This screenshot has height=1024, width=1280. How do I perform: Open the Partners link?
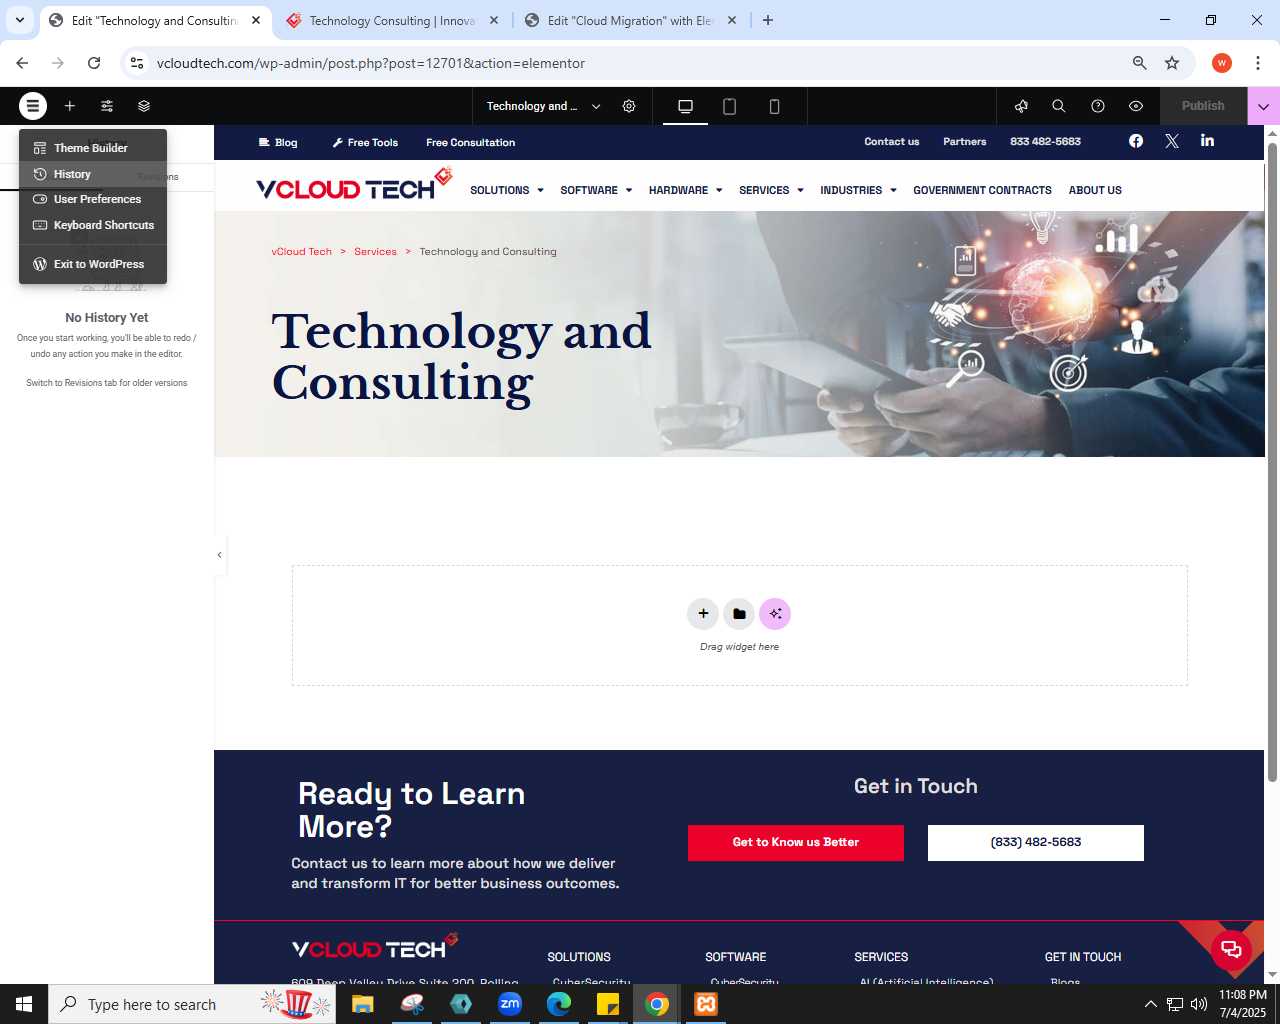(965, 142)
